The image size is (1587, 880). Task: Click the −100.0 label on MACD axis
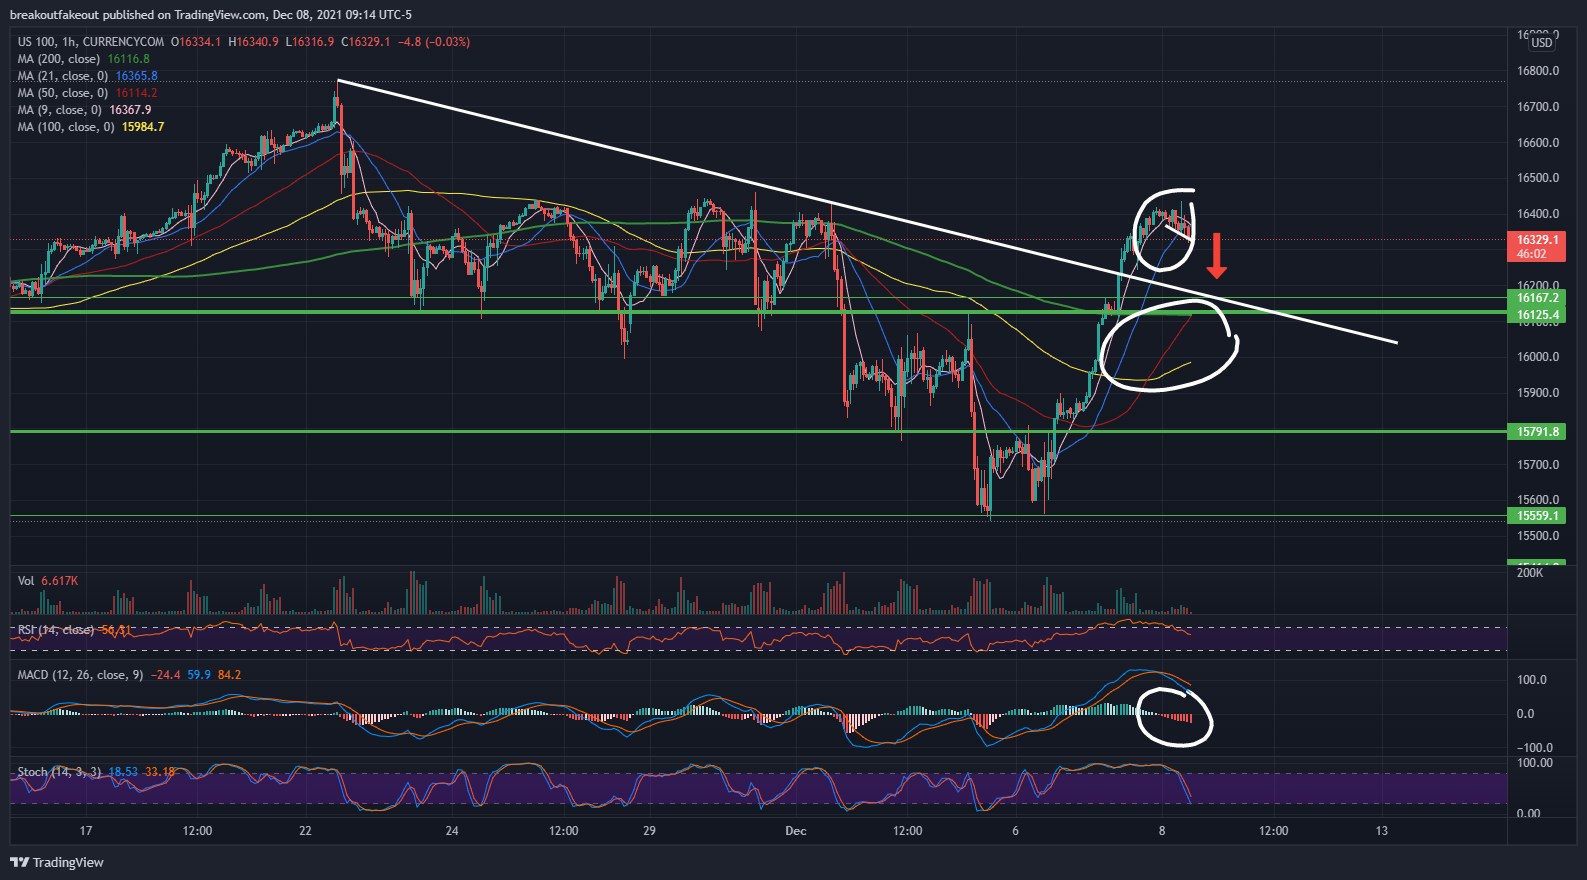(x=1535, y=748)
